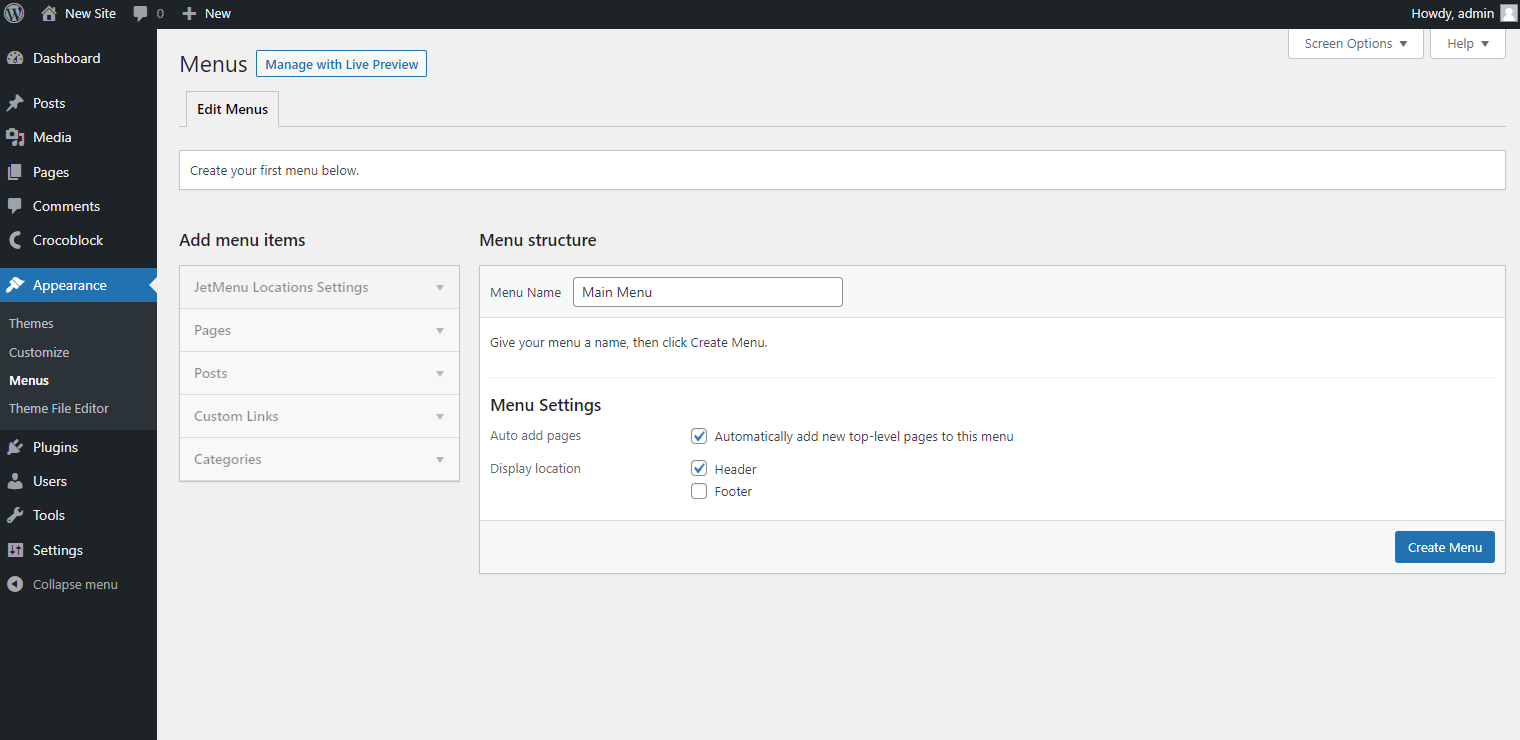This screenshot has width=1520, height=740.
Task: Click the plus icon next to New
Action: tap(189, 14)
